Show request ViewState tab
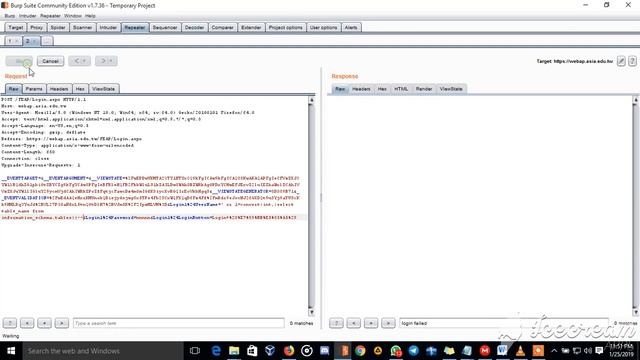The height and width of the screenshot is (360, 640). 103,89
